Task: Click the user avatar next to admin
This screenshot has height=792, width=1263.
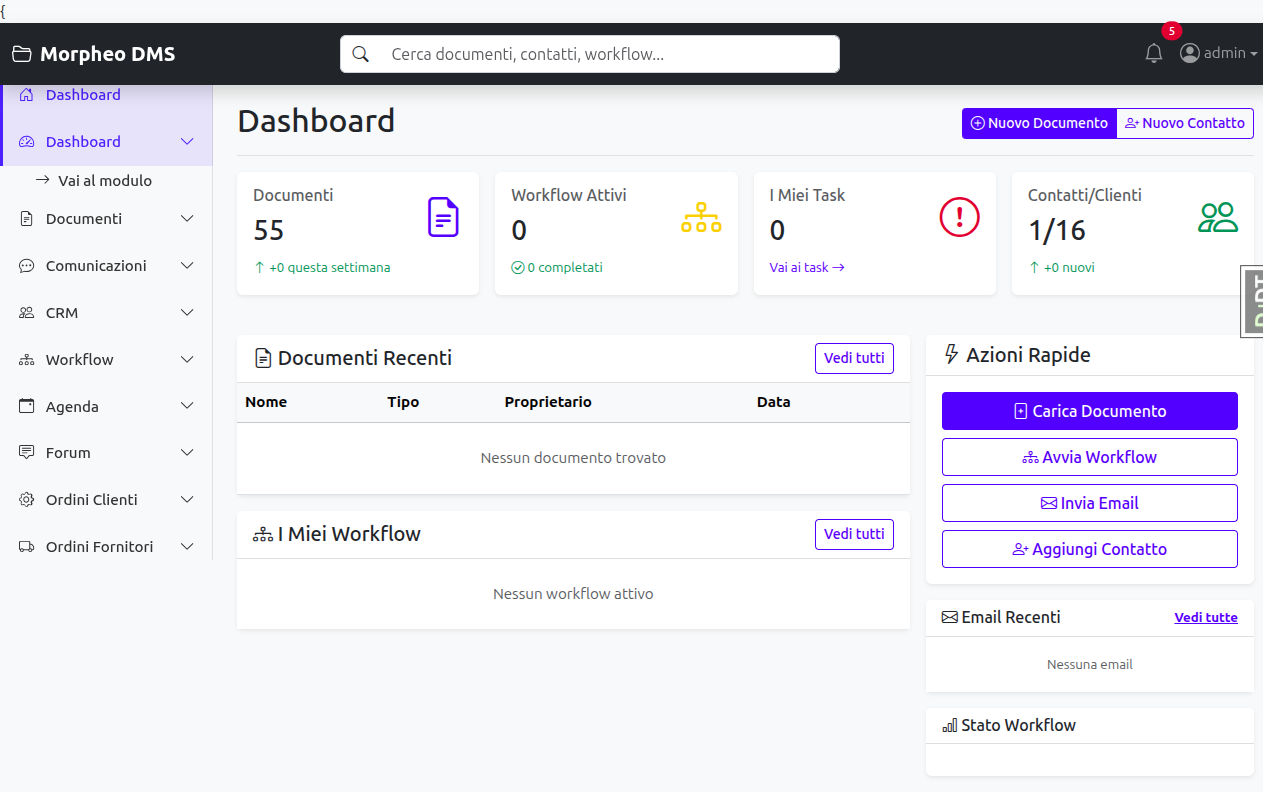Action: [x=1189, y=53]
